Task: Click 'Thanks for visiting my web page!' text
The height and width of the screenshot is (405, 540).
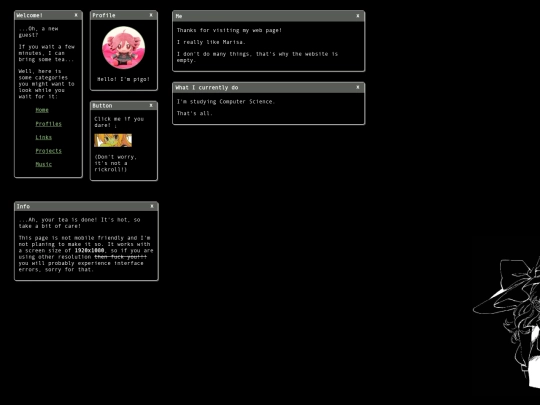Action: click(229, 30)
